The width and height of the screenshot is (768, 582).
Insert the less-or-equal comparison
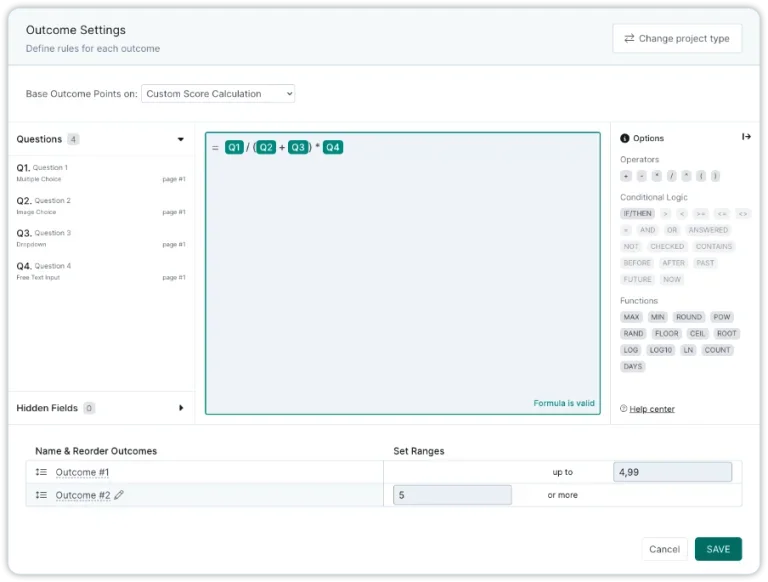click(x=722, y=214)
